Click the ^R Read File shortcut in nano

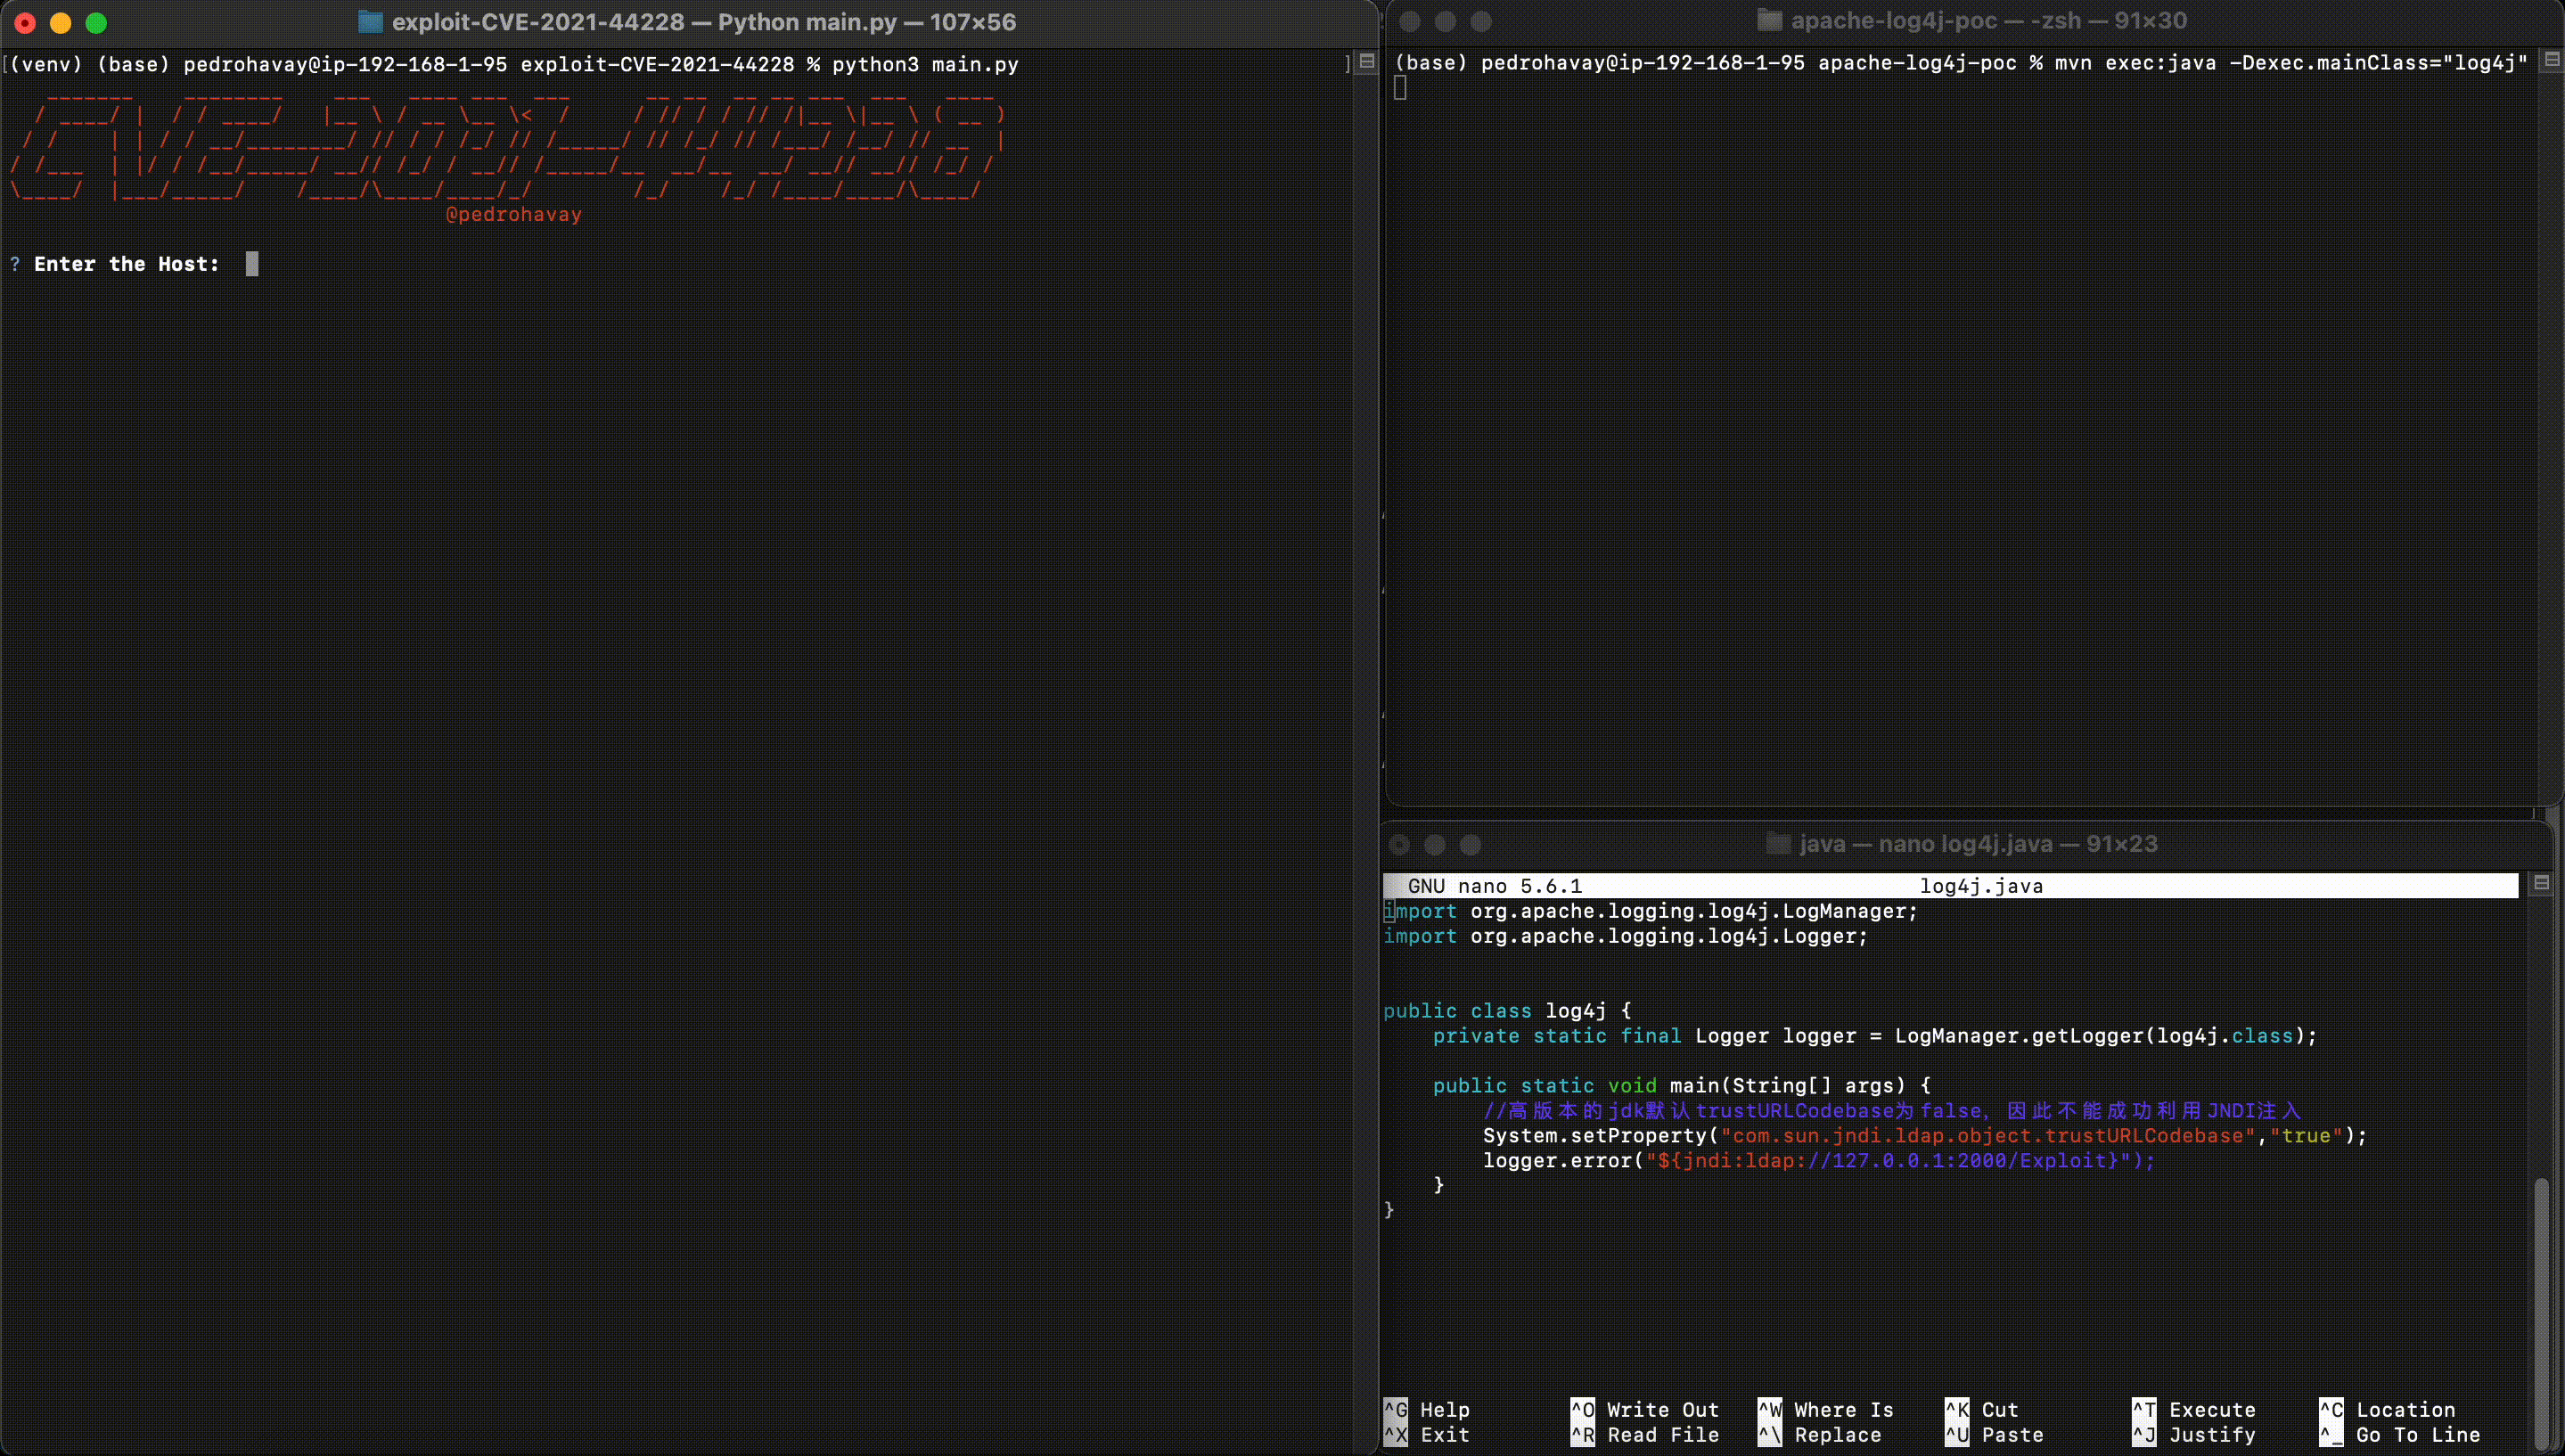[x=1645, y=1435]
